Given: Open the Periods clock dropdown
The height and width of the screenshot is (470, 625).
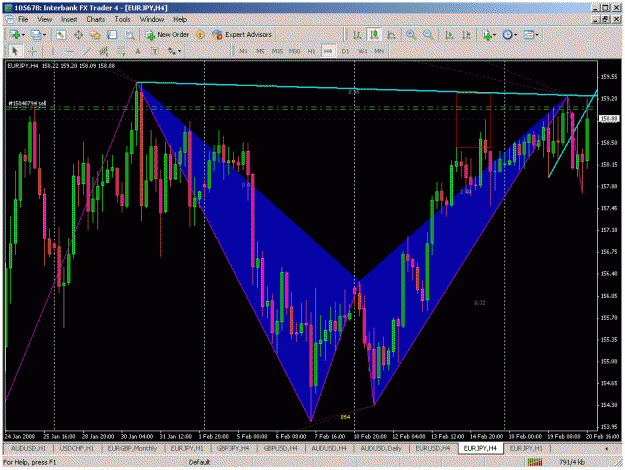Looking at the screenshot, I should [x=510, y=35].
